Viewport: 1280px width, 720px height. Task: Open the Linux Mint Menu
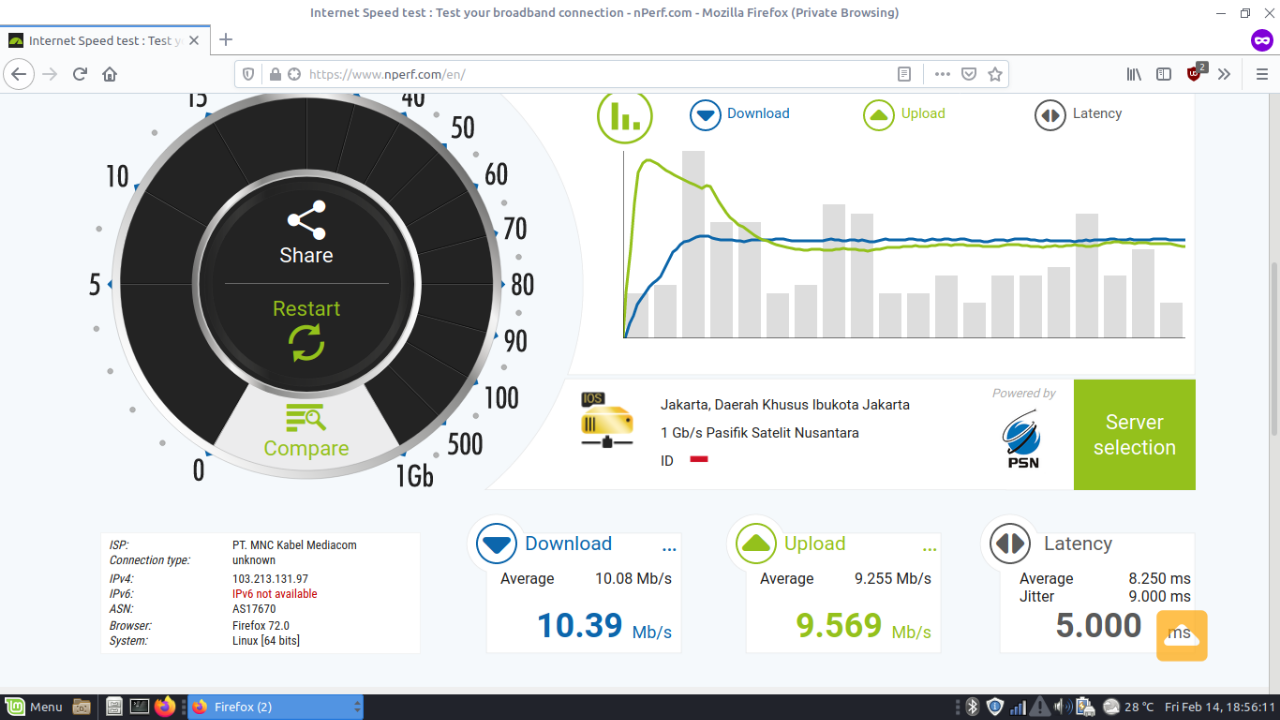pos(35,707)
